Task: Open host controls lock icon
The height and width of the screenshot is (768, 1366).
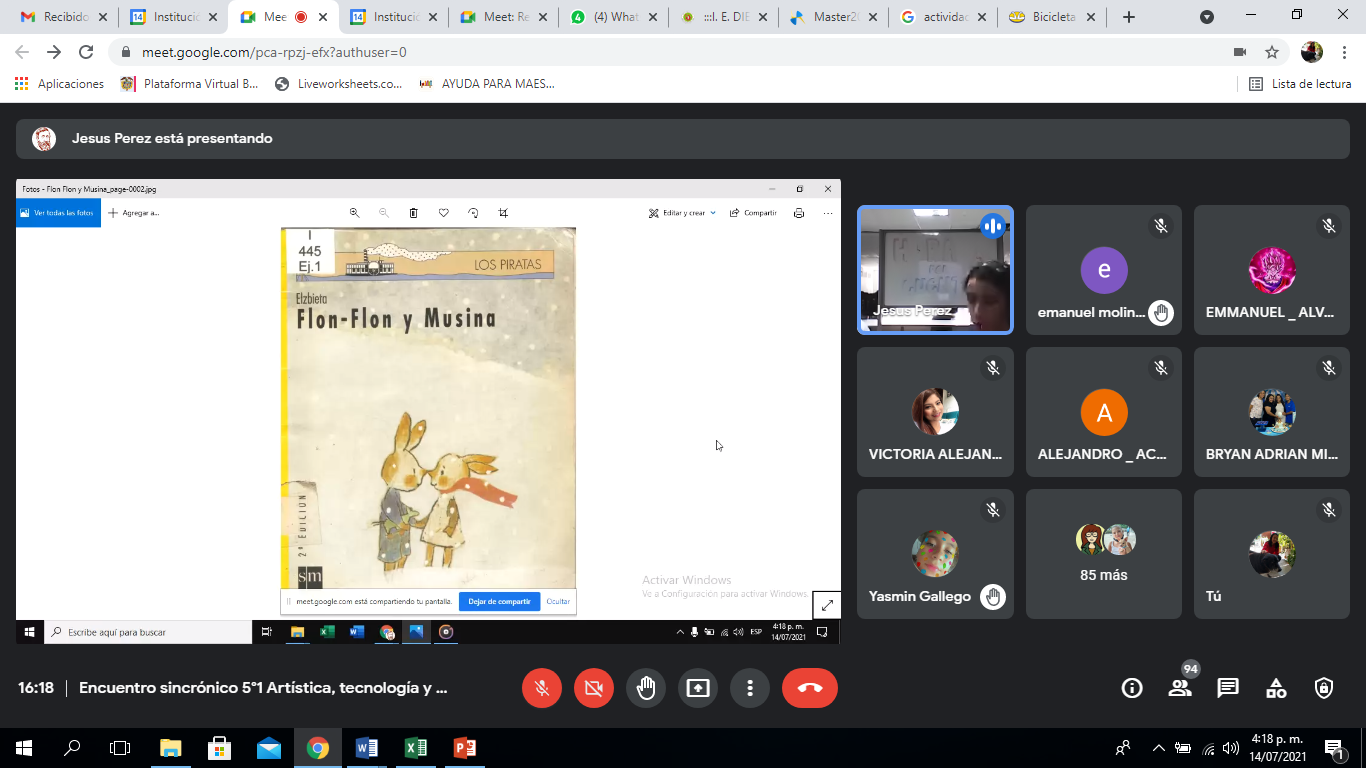Action: tap(1324, 688)
